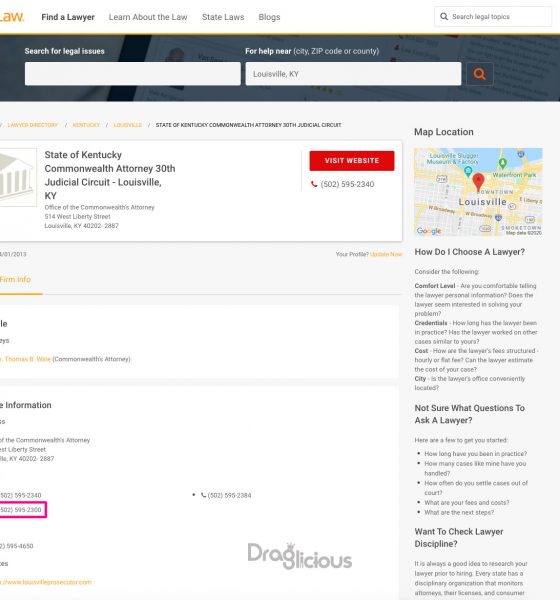Click the highlighted (502) 595-2300 number
This screenshot has width=560, height=600.
click(21, 510)
